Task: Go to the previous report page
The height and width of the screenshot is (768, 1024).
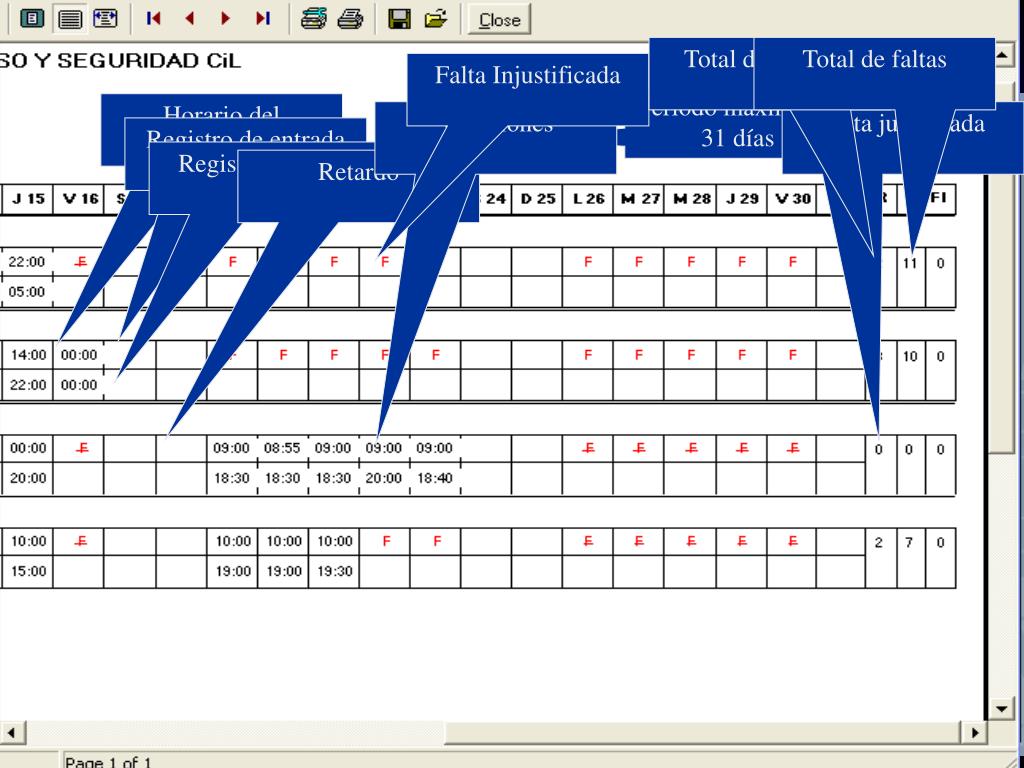Action: 190,18
